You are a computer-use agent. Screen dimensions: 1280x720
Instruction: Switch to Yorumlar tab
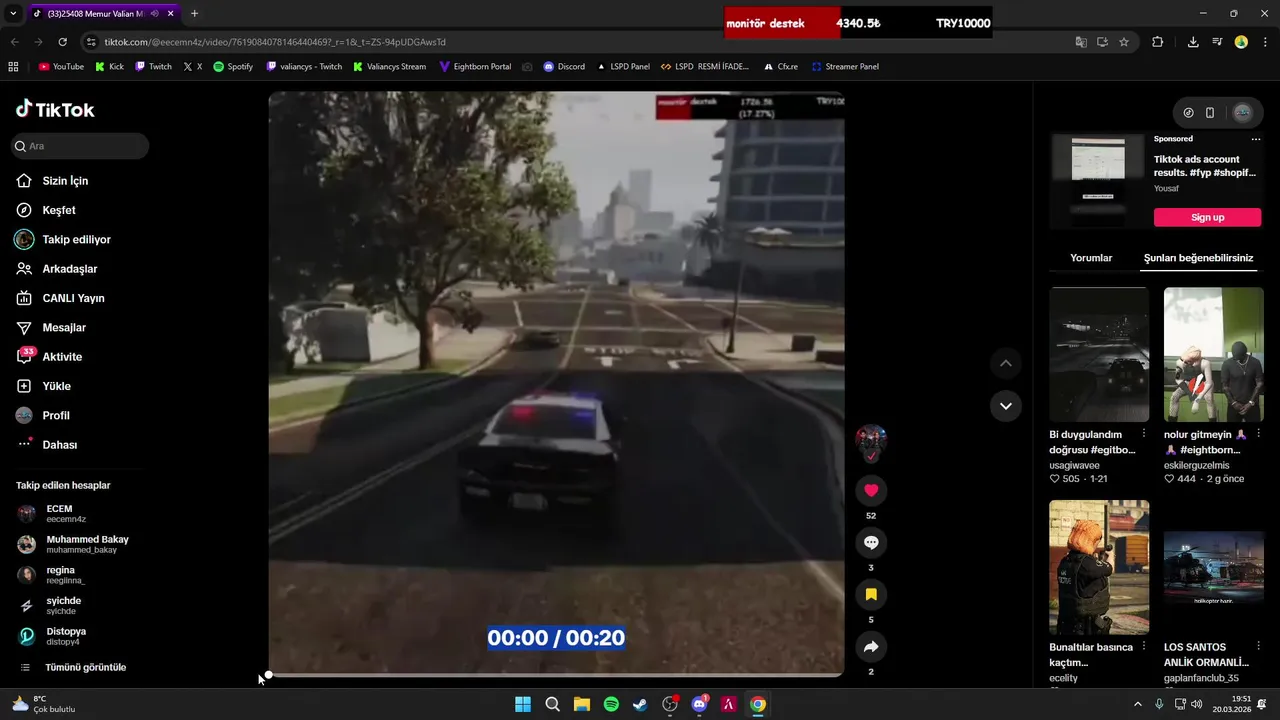pos(1091,258)
